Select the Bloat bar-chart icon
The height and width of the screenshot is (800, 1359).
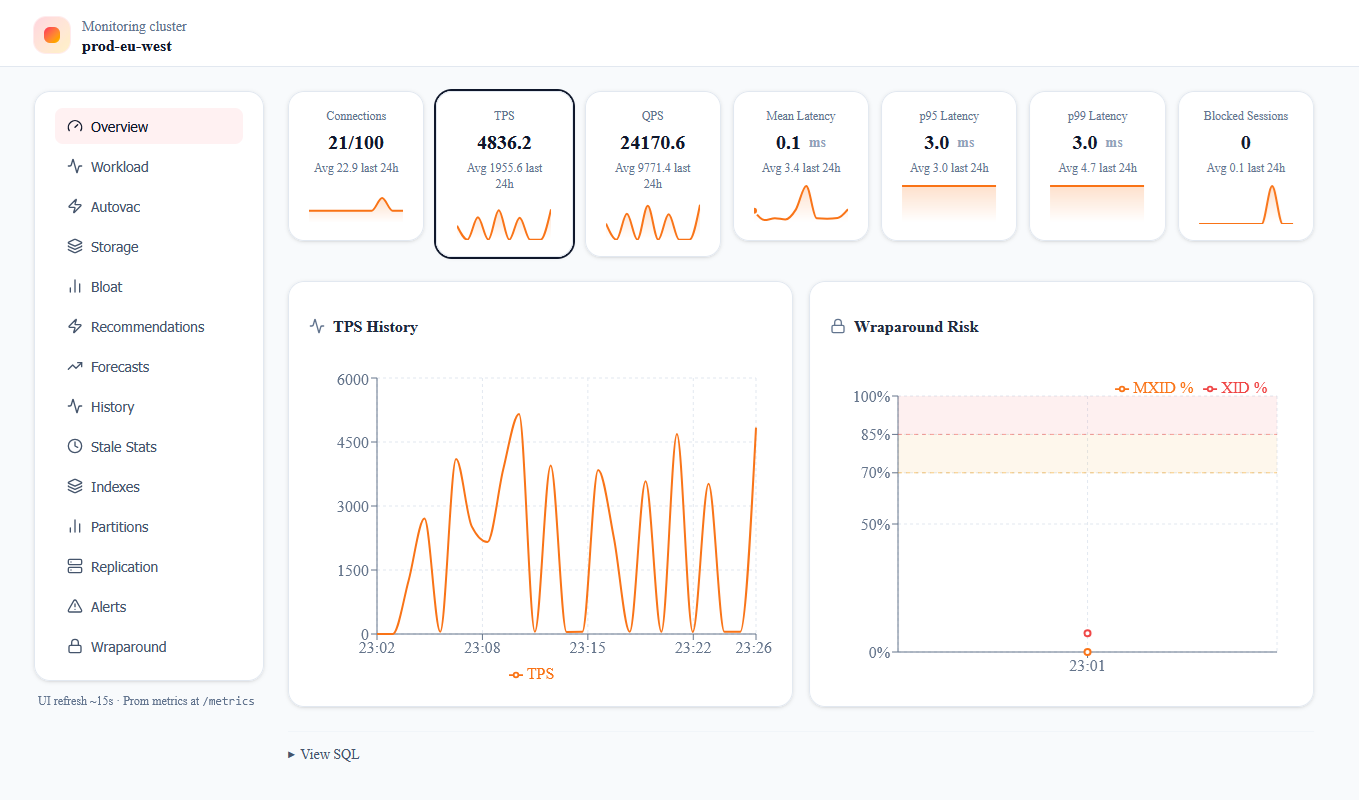(x=75, y=286)
